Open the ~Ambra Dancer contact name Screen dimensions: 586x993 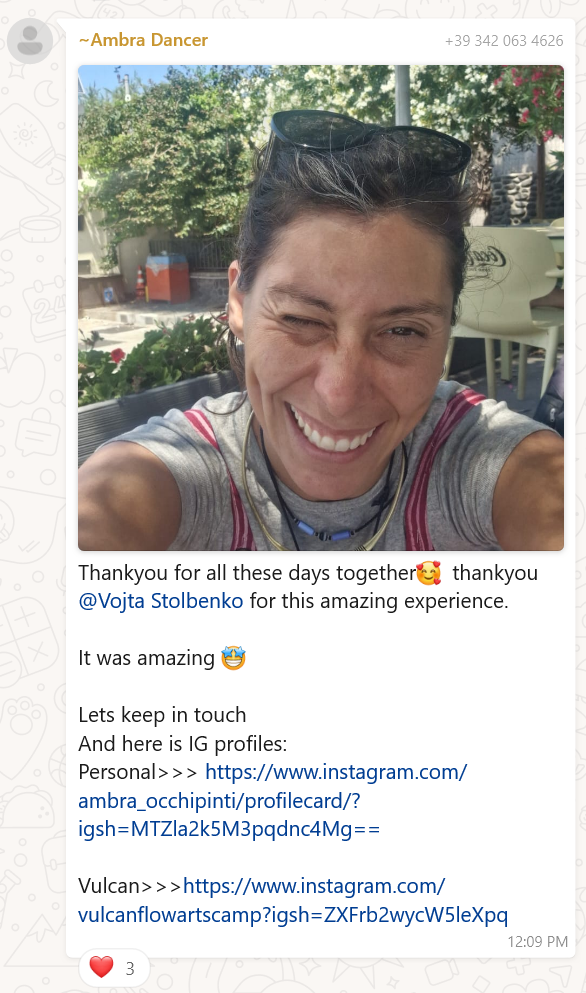143,40
